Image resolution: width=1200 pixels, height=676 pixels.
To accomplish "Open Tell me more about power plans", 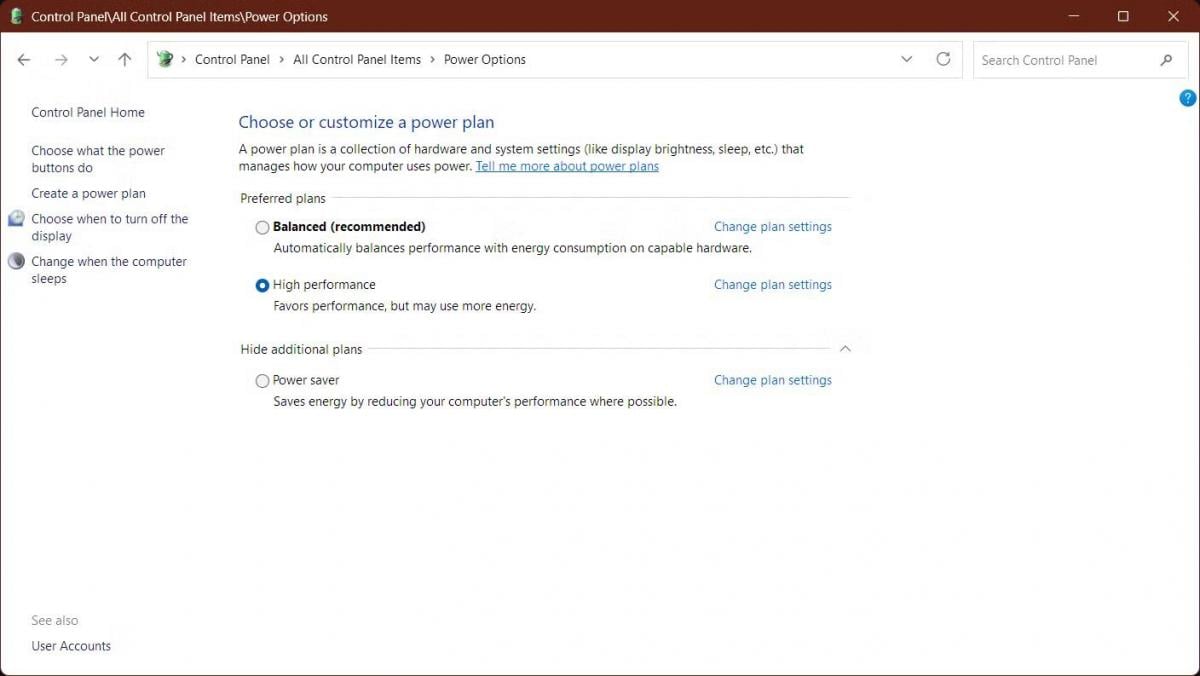I will tap(567, 166).
